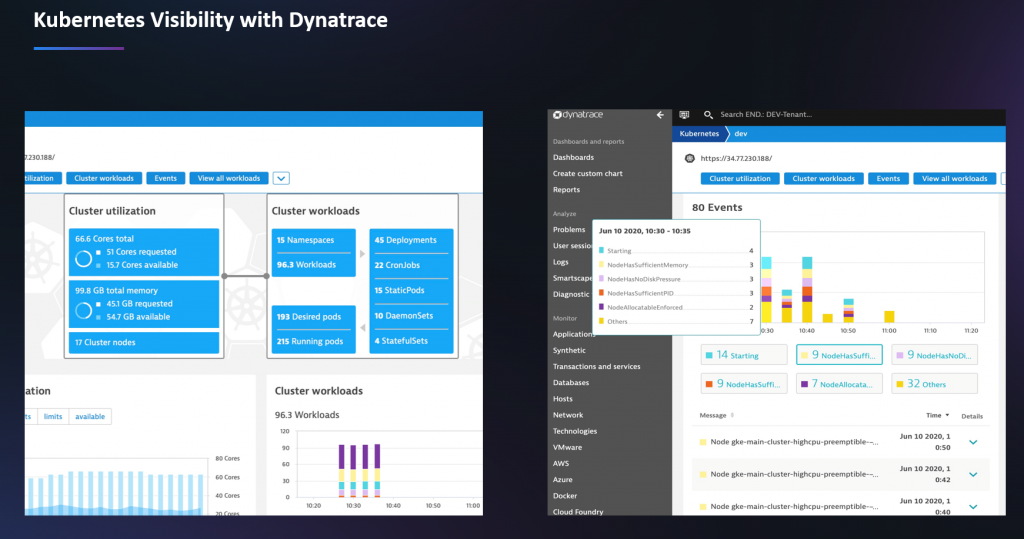Viewport: 1024px width, 539px height.
Task: Click the sort icon next to Message header
Action: point(732,416)
